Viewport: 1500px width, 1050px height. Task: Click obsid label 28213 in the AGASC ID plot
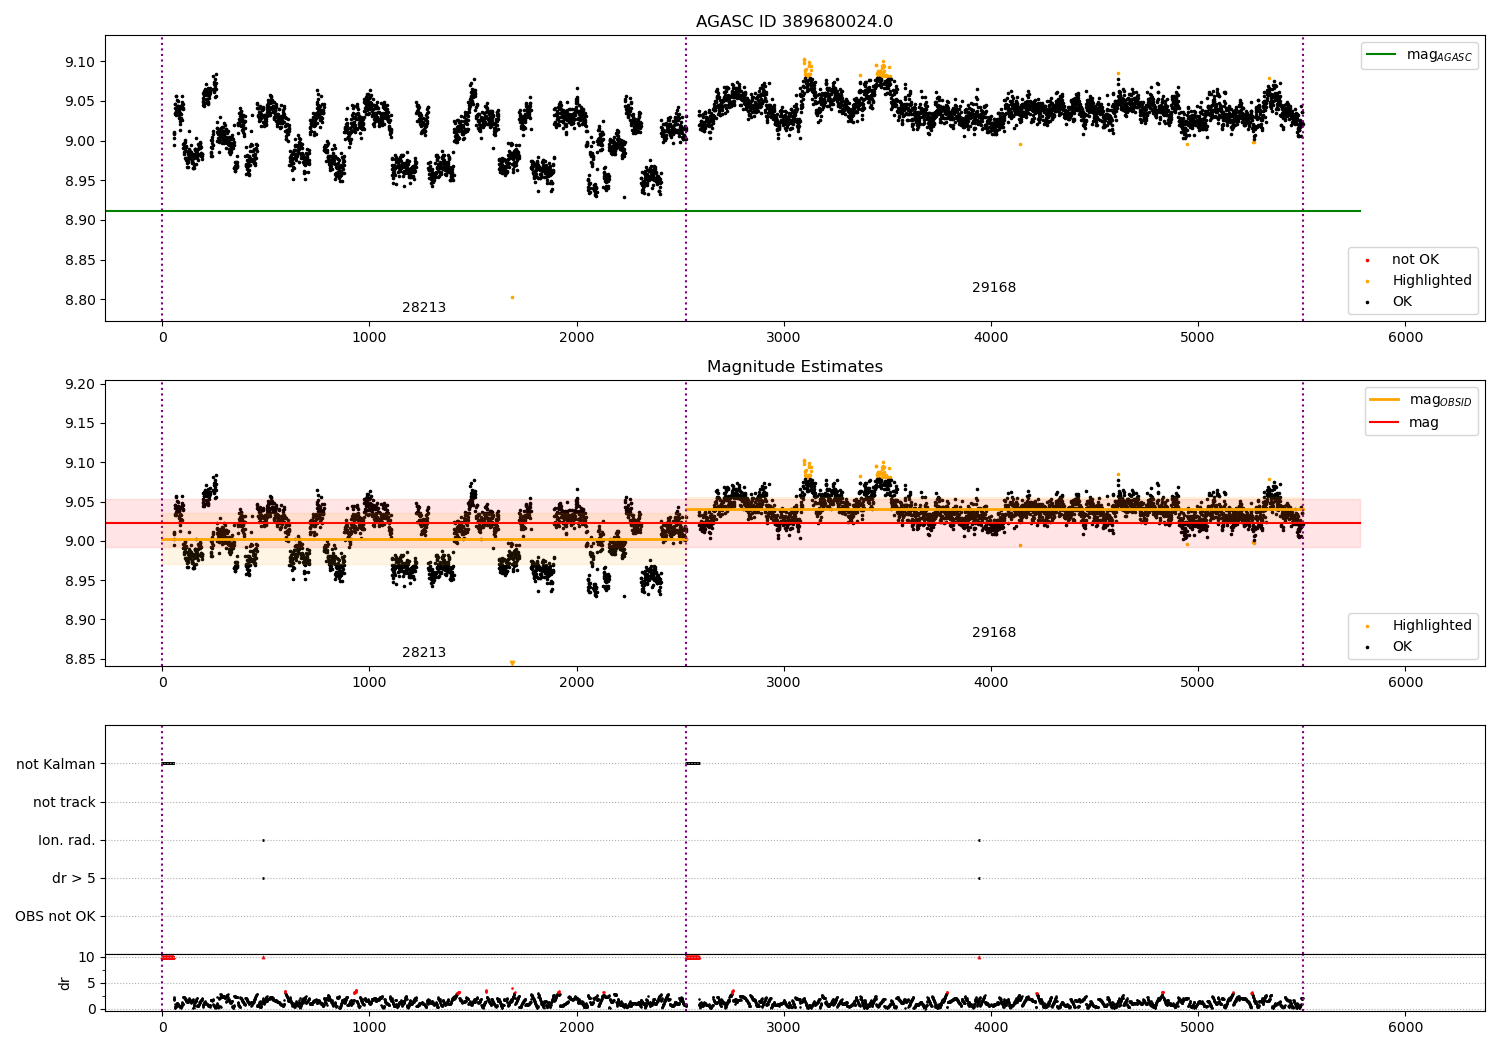coord(424,308)
